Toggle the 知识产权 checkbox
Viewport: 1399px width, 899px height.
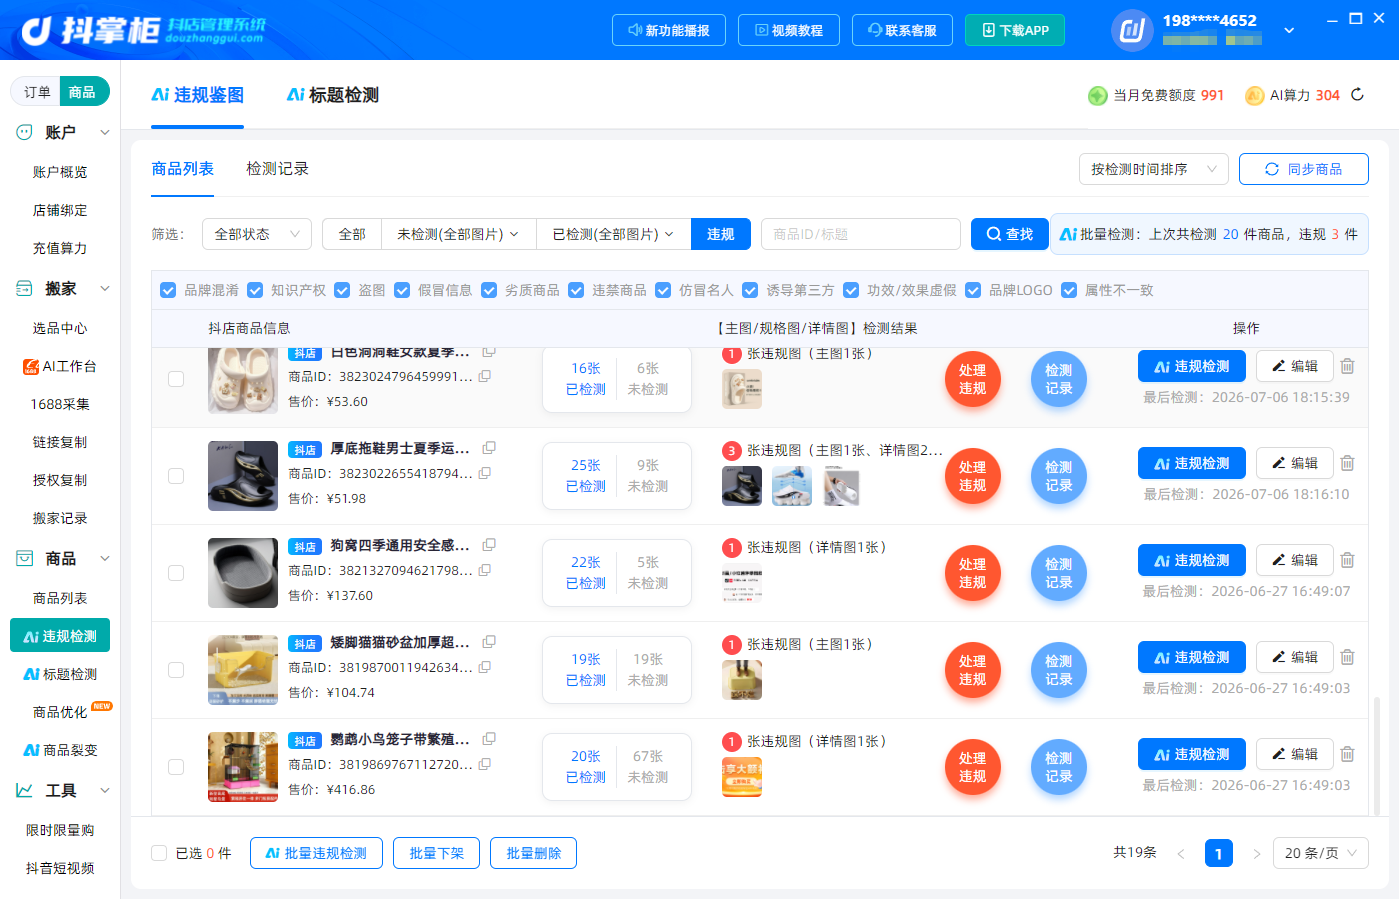(x=255, y=290)
